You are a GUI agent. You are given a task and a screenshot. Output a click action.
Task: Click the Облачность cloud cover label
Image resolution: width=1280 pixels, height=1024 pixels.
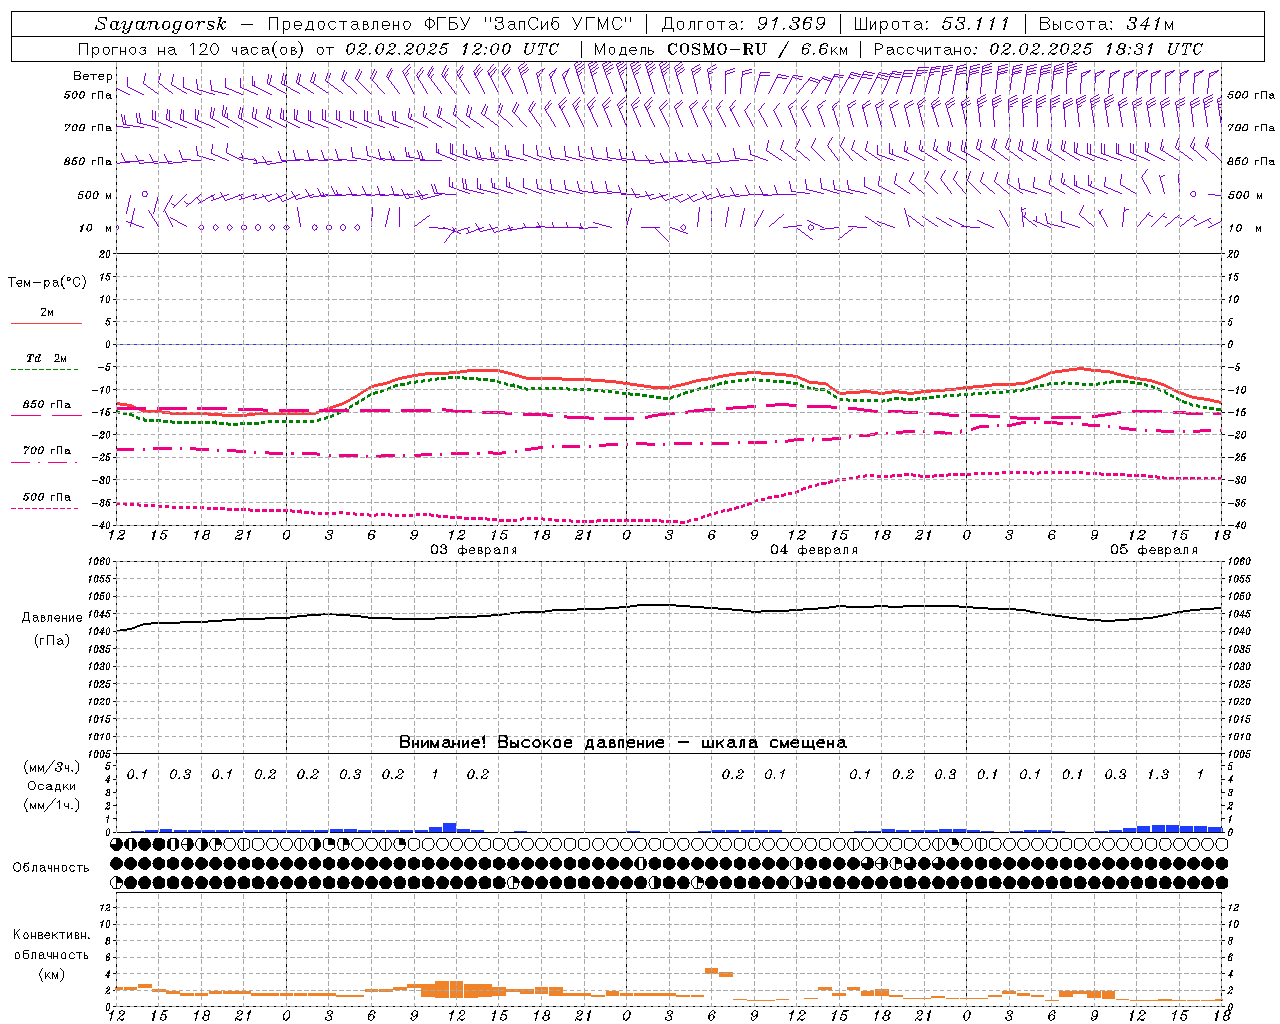pyautogui.click(x=51, y=868)
